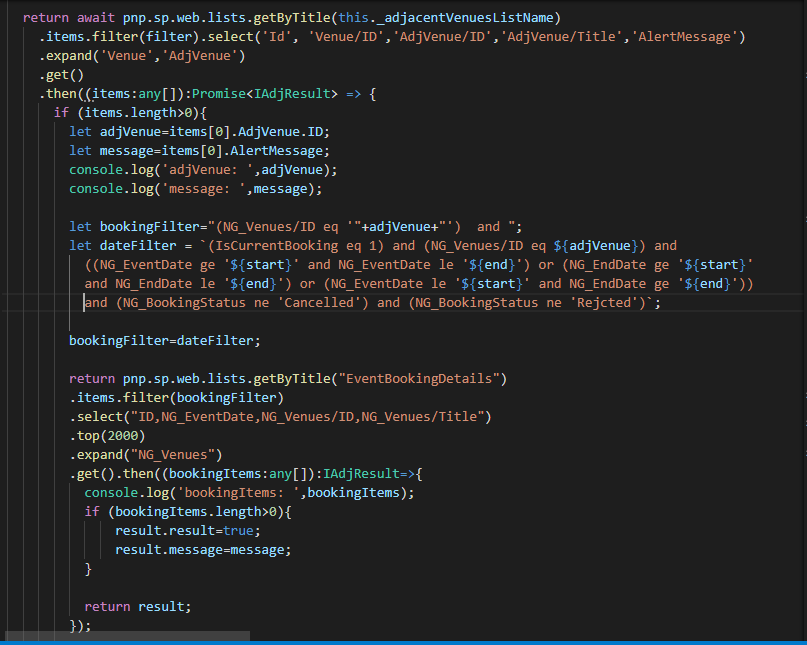Screen dimensions: 807x645
Task: Click '.items.filter(bookingFilter)' call line
Action: coord(177,398)
